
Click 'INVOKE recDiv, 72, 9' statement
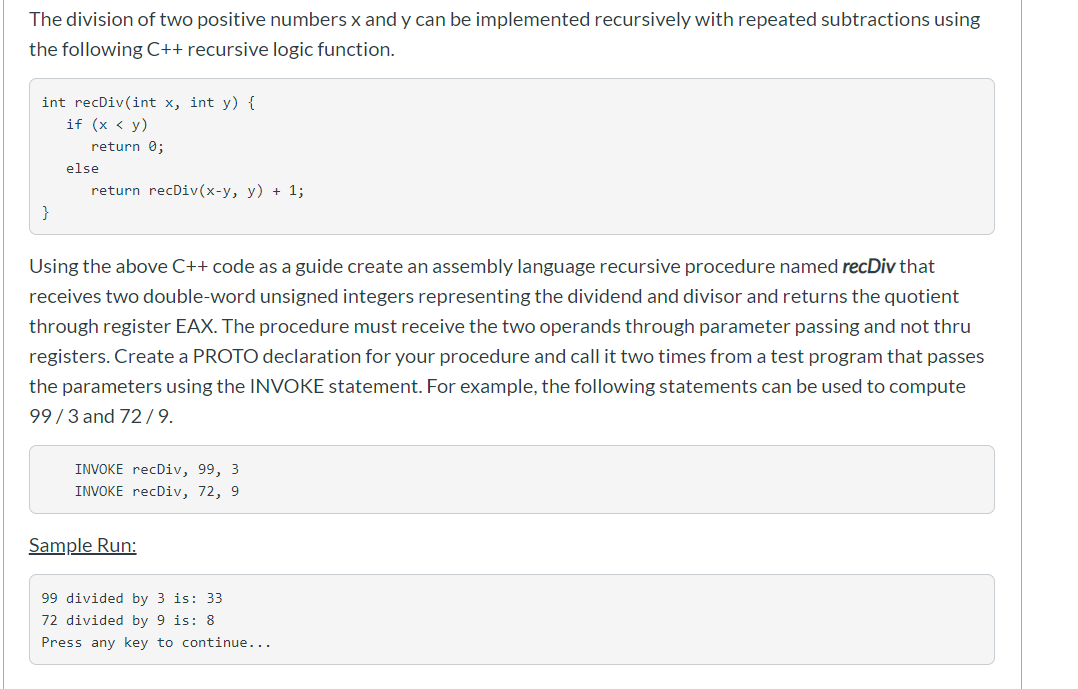157,491
